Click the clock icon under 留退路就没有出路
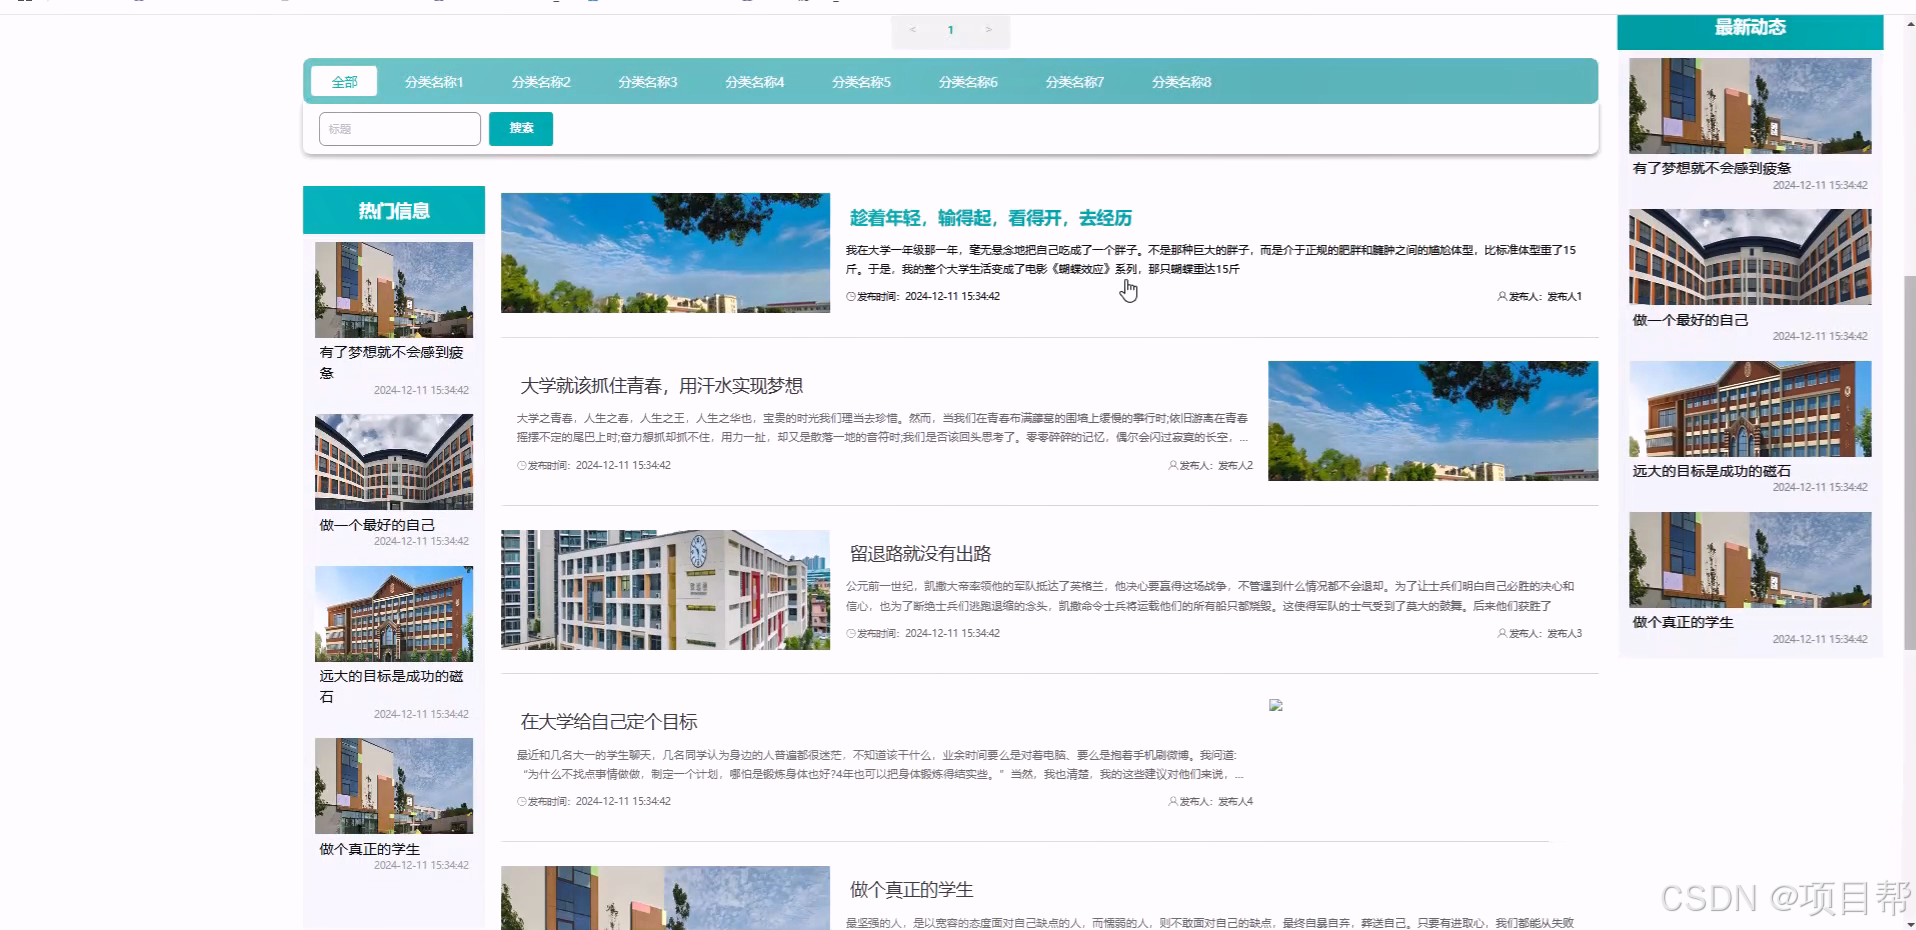Screen dimensions: 1916x930 [849, 633]
